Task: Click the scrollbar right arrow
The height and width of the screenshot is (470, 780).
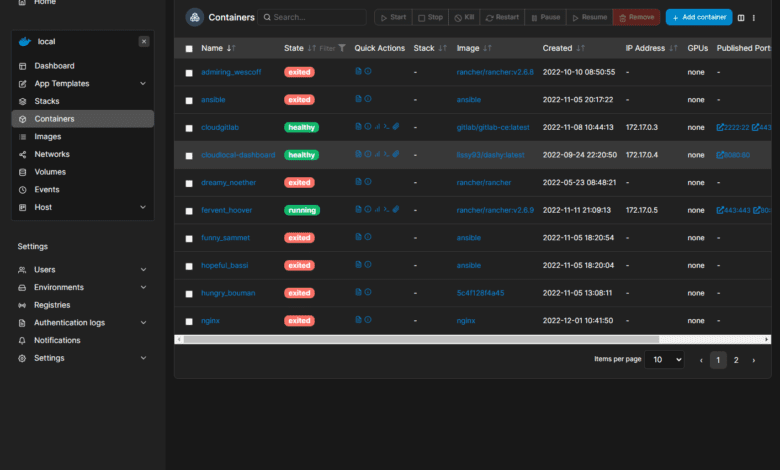Action: (767, 339)
